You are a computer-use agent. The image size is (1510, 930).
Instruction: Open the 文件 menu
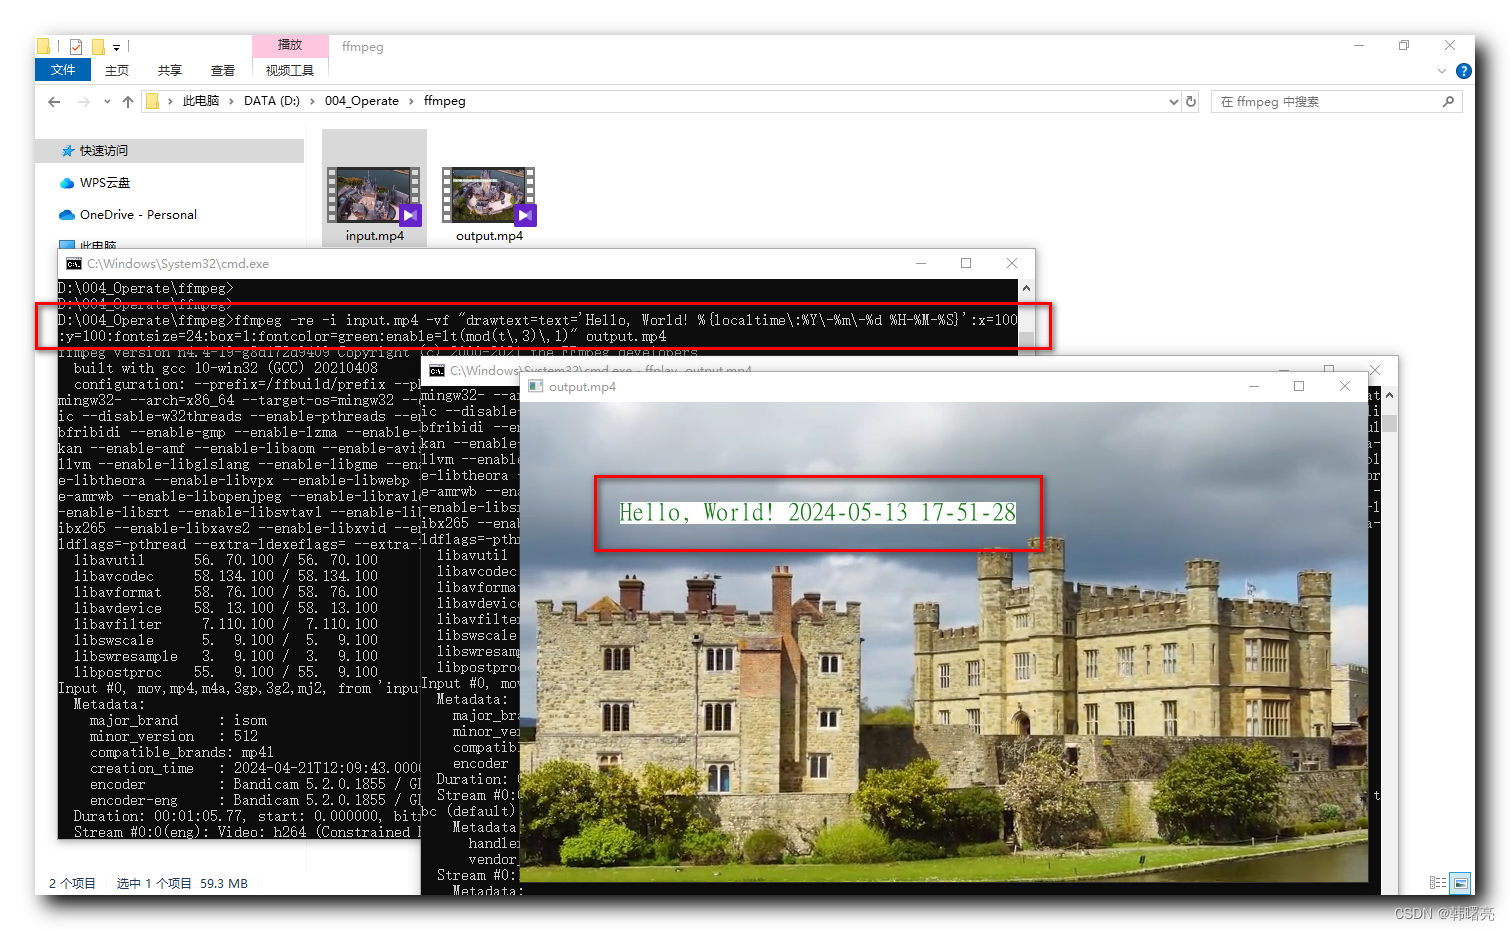point(62,69)
